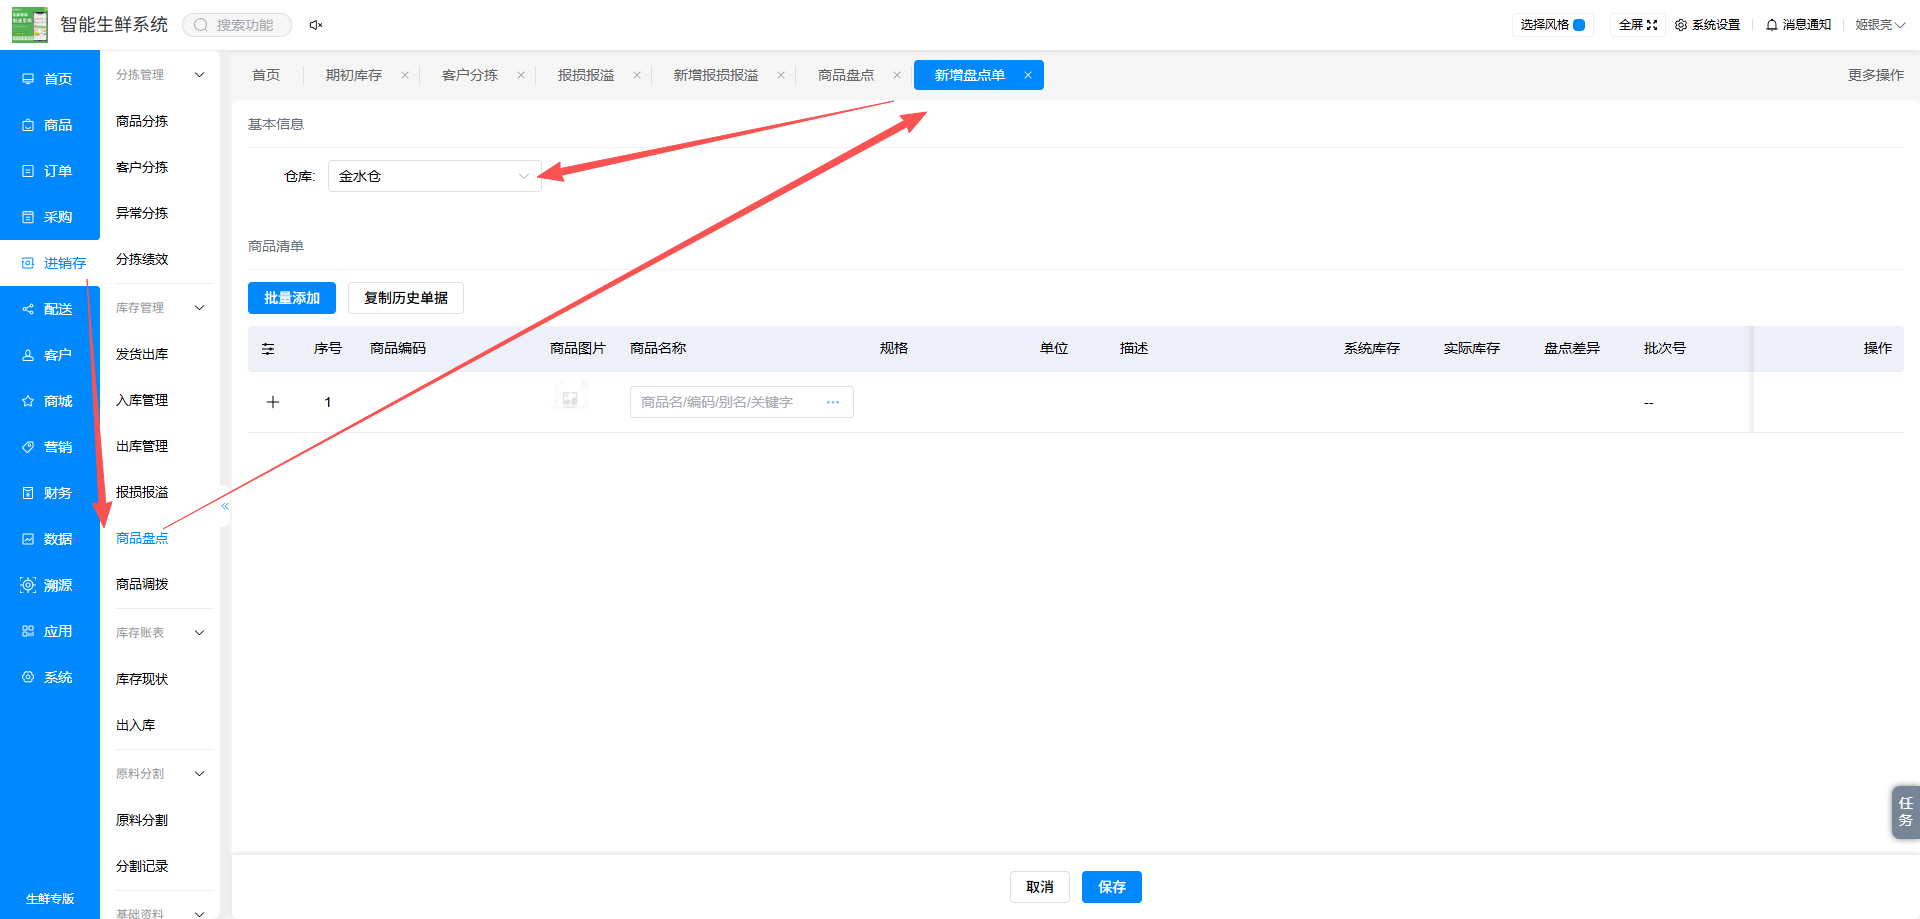Open the 营销 marketing module
This screenshot has height=919, width=1920.
tap(49, 447)
